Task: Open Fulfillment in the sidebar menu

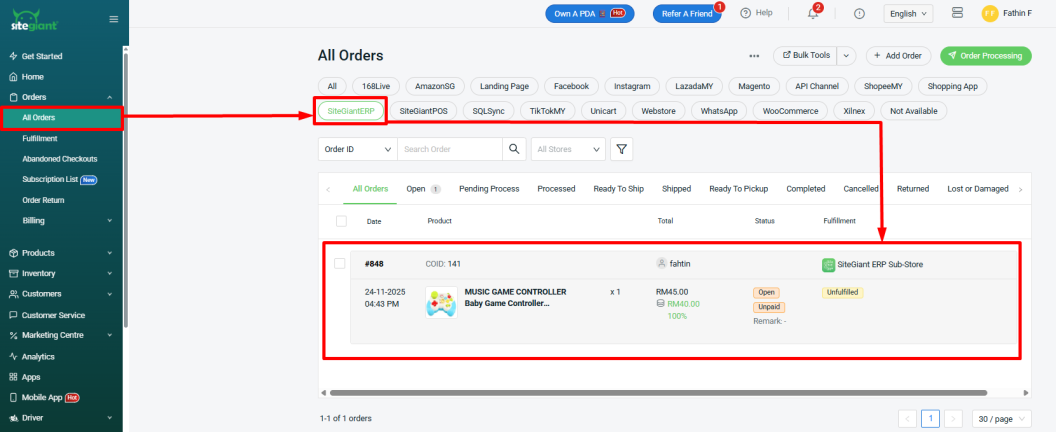Action: 40,138
